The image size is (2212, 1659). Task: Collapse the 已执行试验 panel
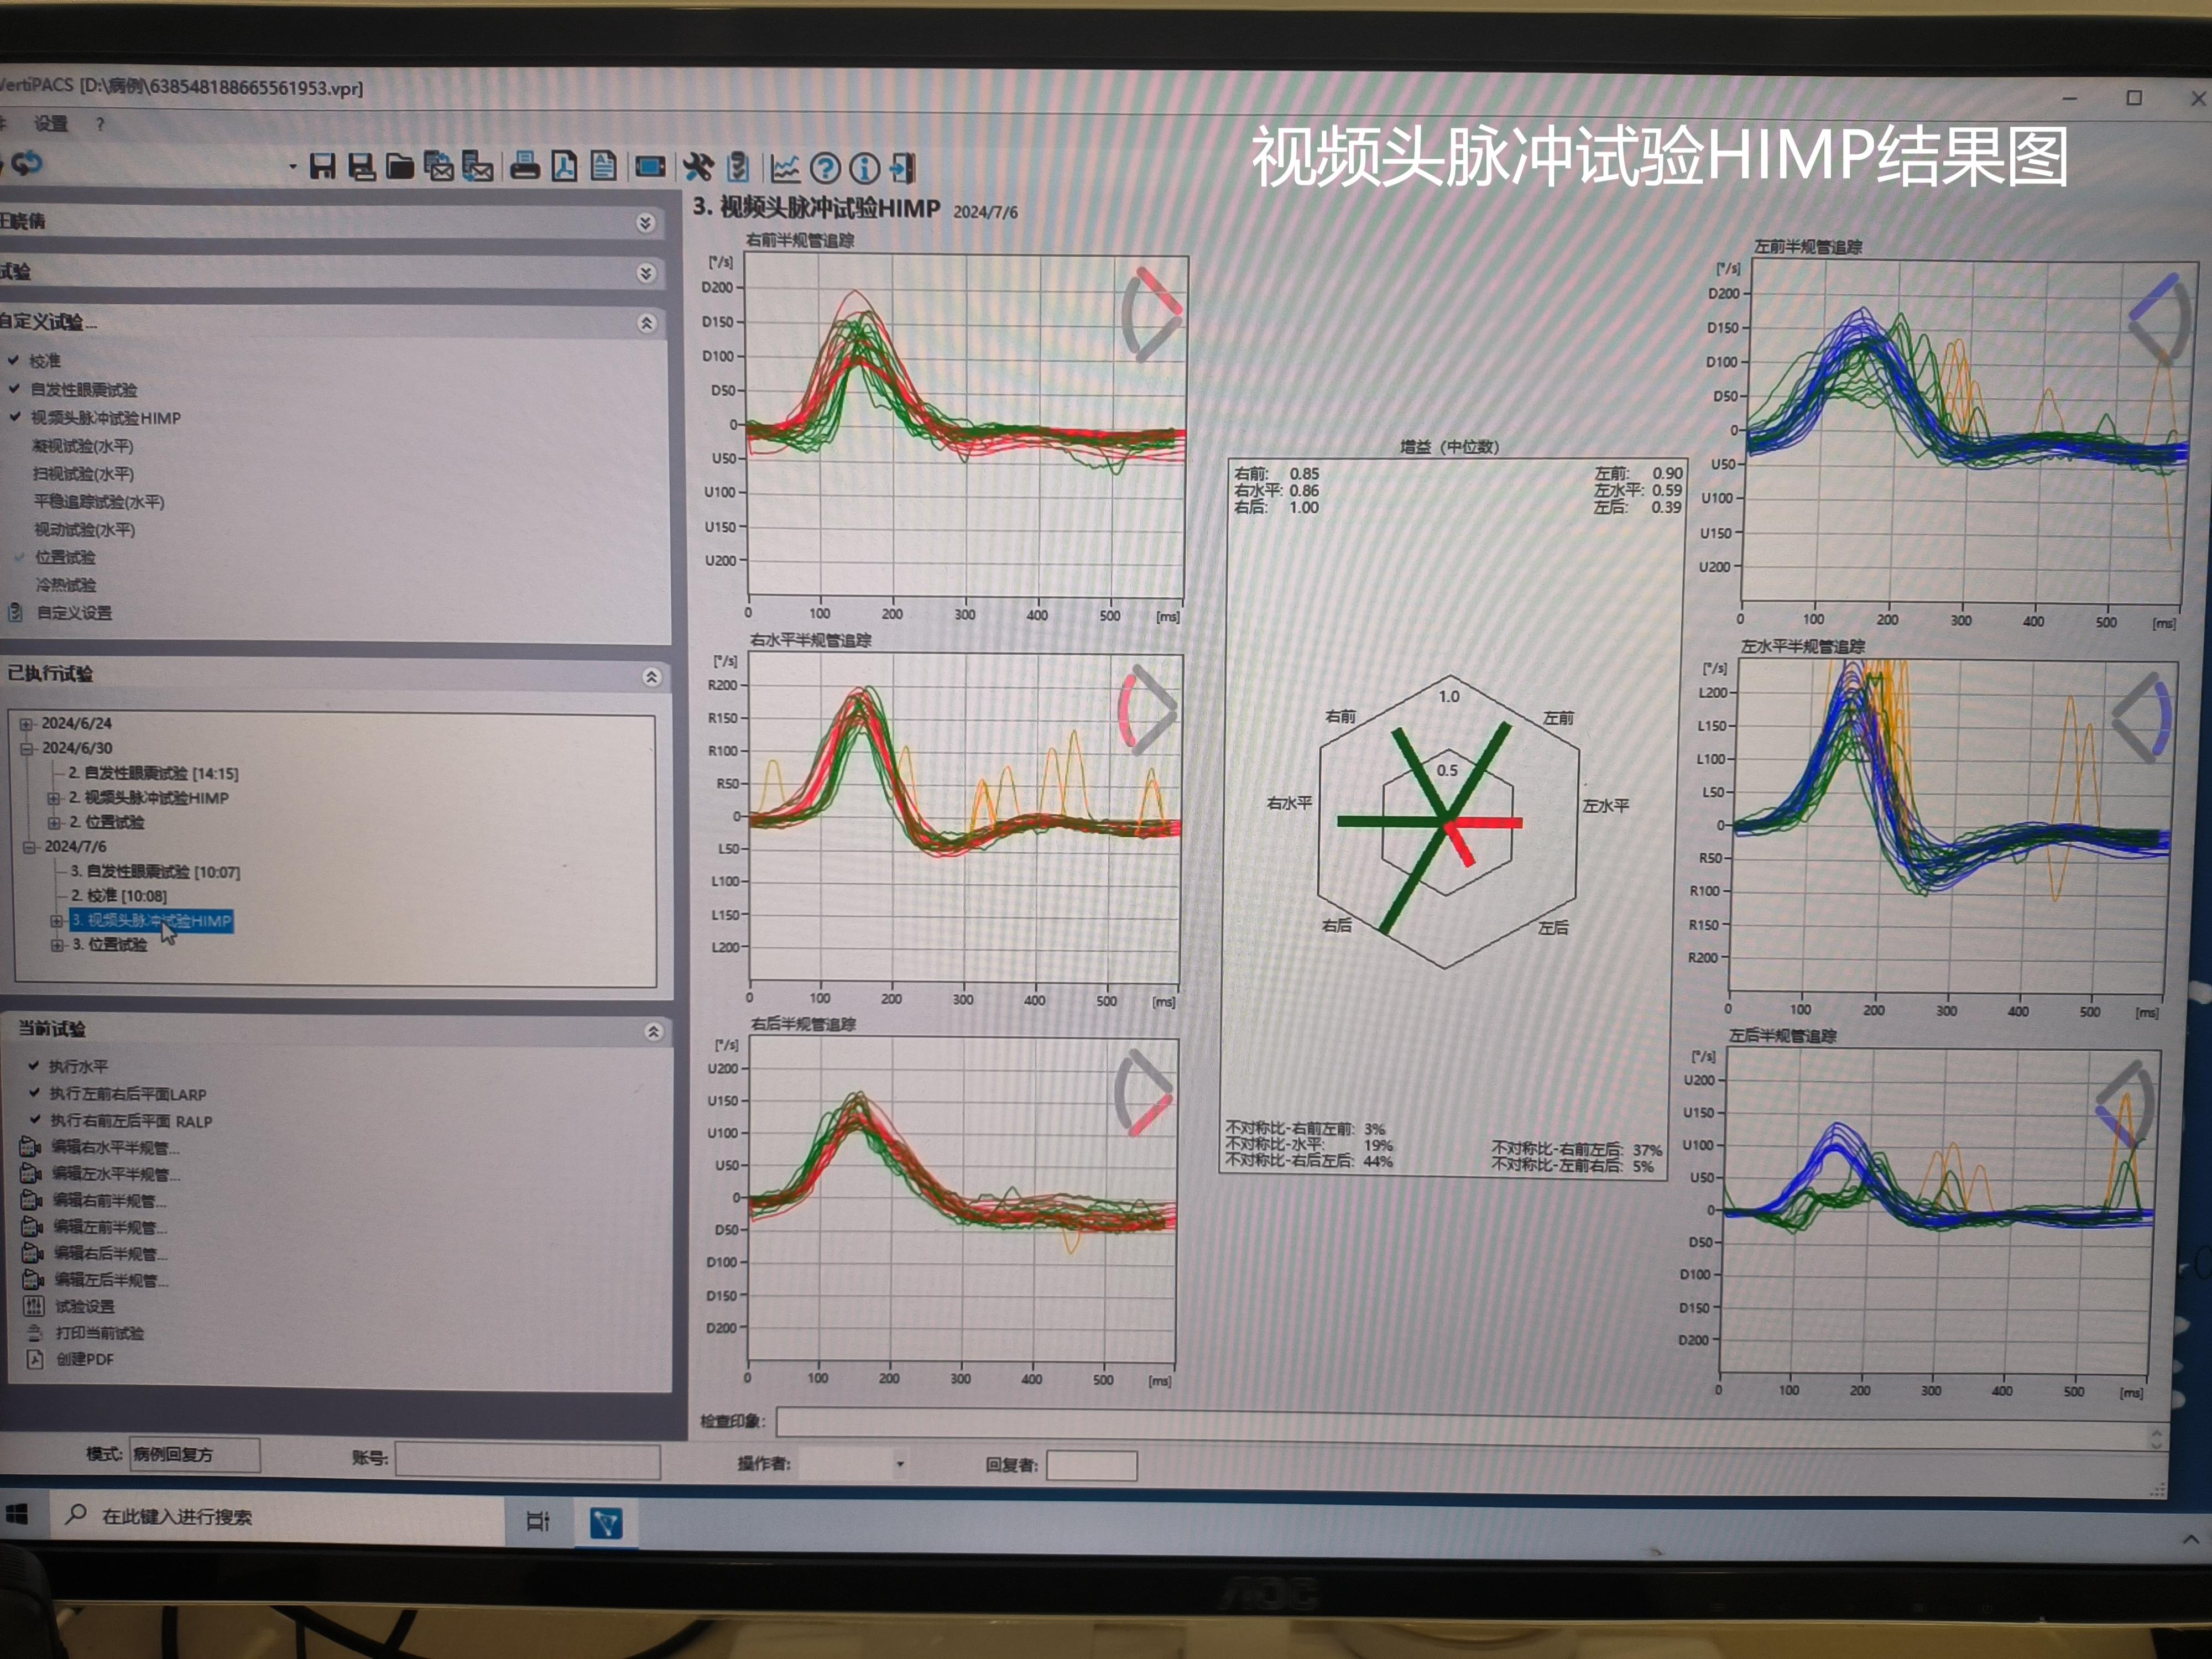pyautogui.click(x=651, y=677)
